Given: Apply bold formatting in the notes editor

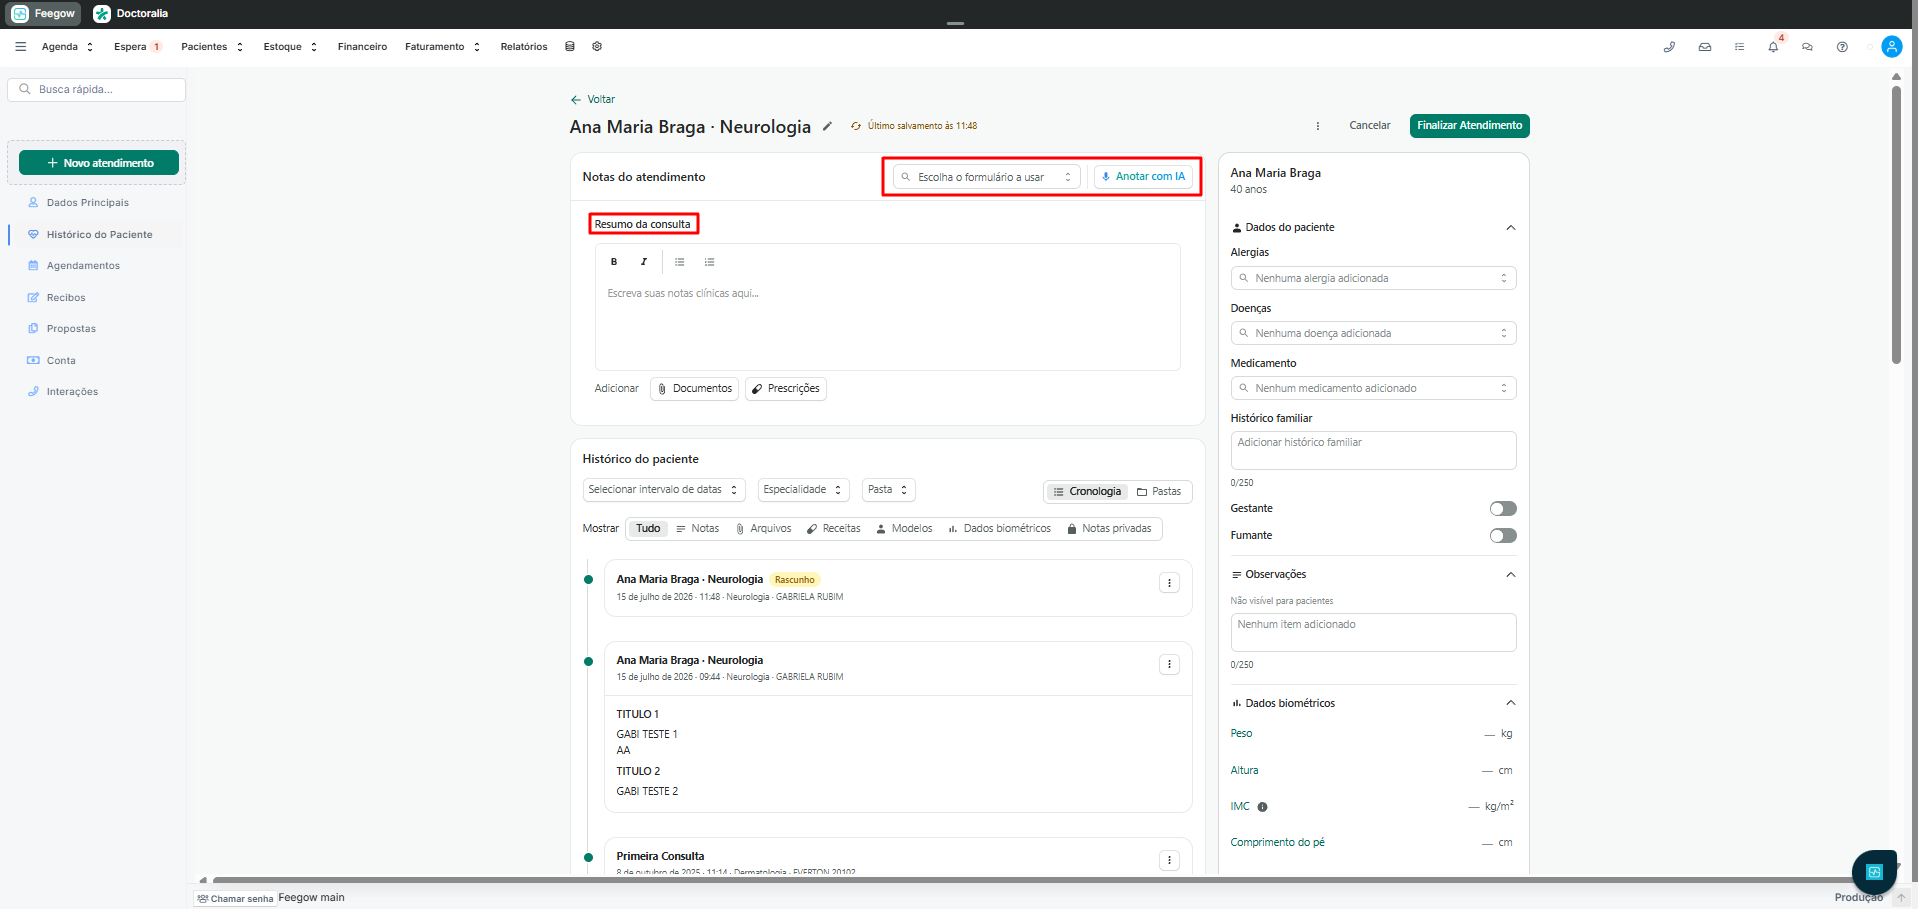Looking at the screenshot, I should point(614,262).
